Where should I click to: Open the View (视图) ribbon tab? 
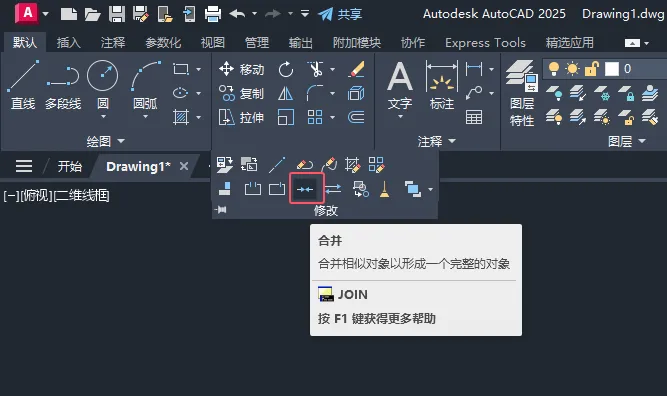pyautogui.click(x=213, y=43)
